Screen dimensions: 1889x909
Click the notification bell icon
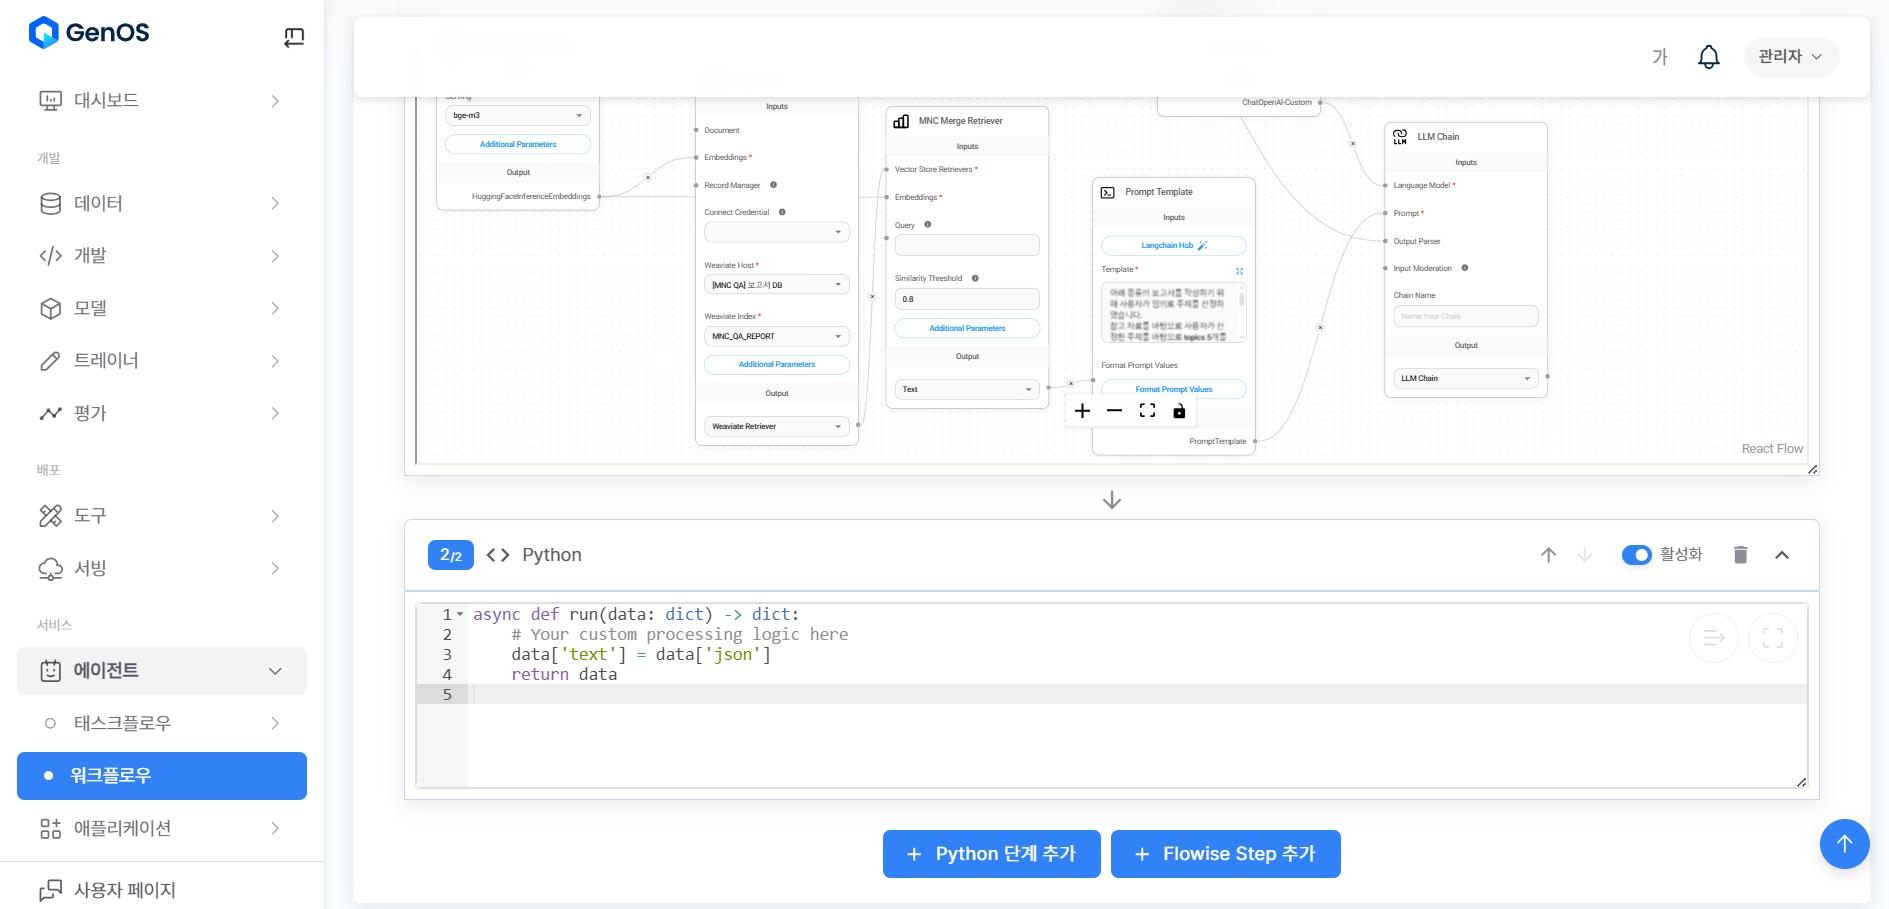tap(1709, 57)
